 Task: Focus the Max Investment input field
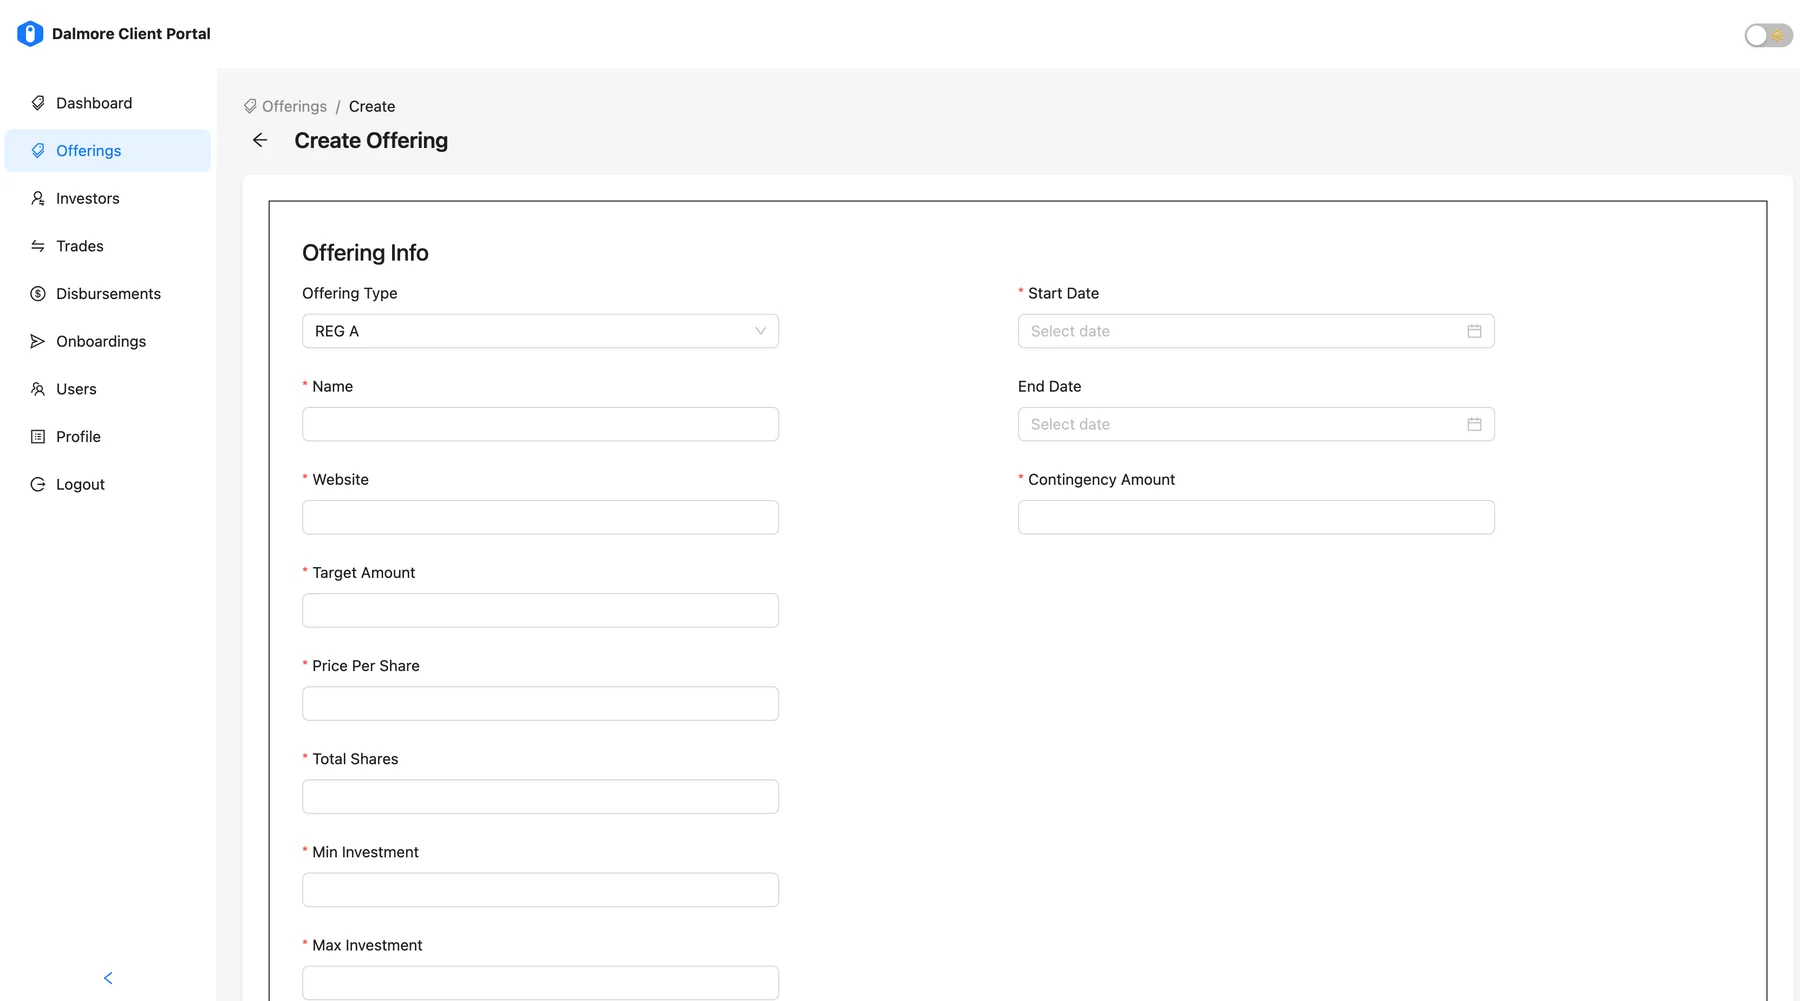tap(540, 983)
